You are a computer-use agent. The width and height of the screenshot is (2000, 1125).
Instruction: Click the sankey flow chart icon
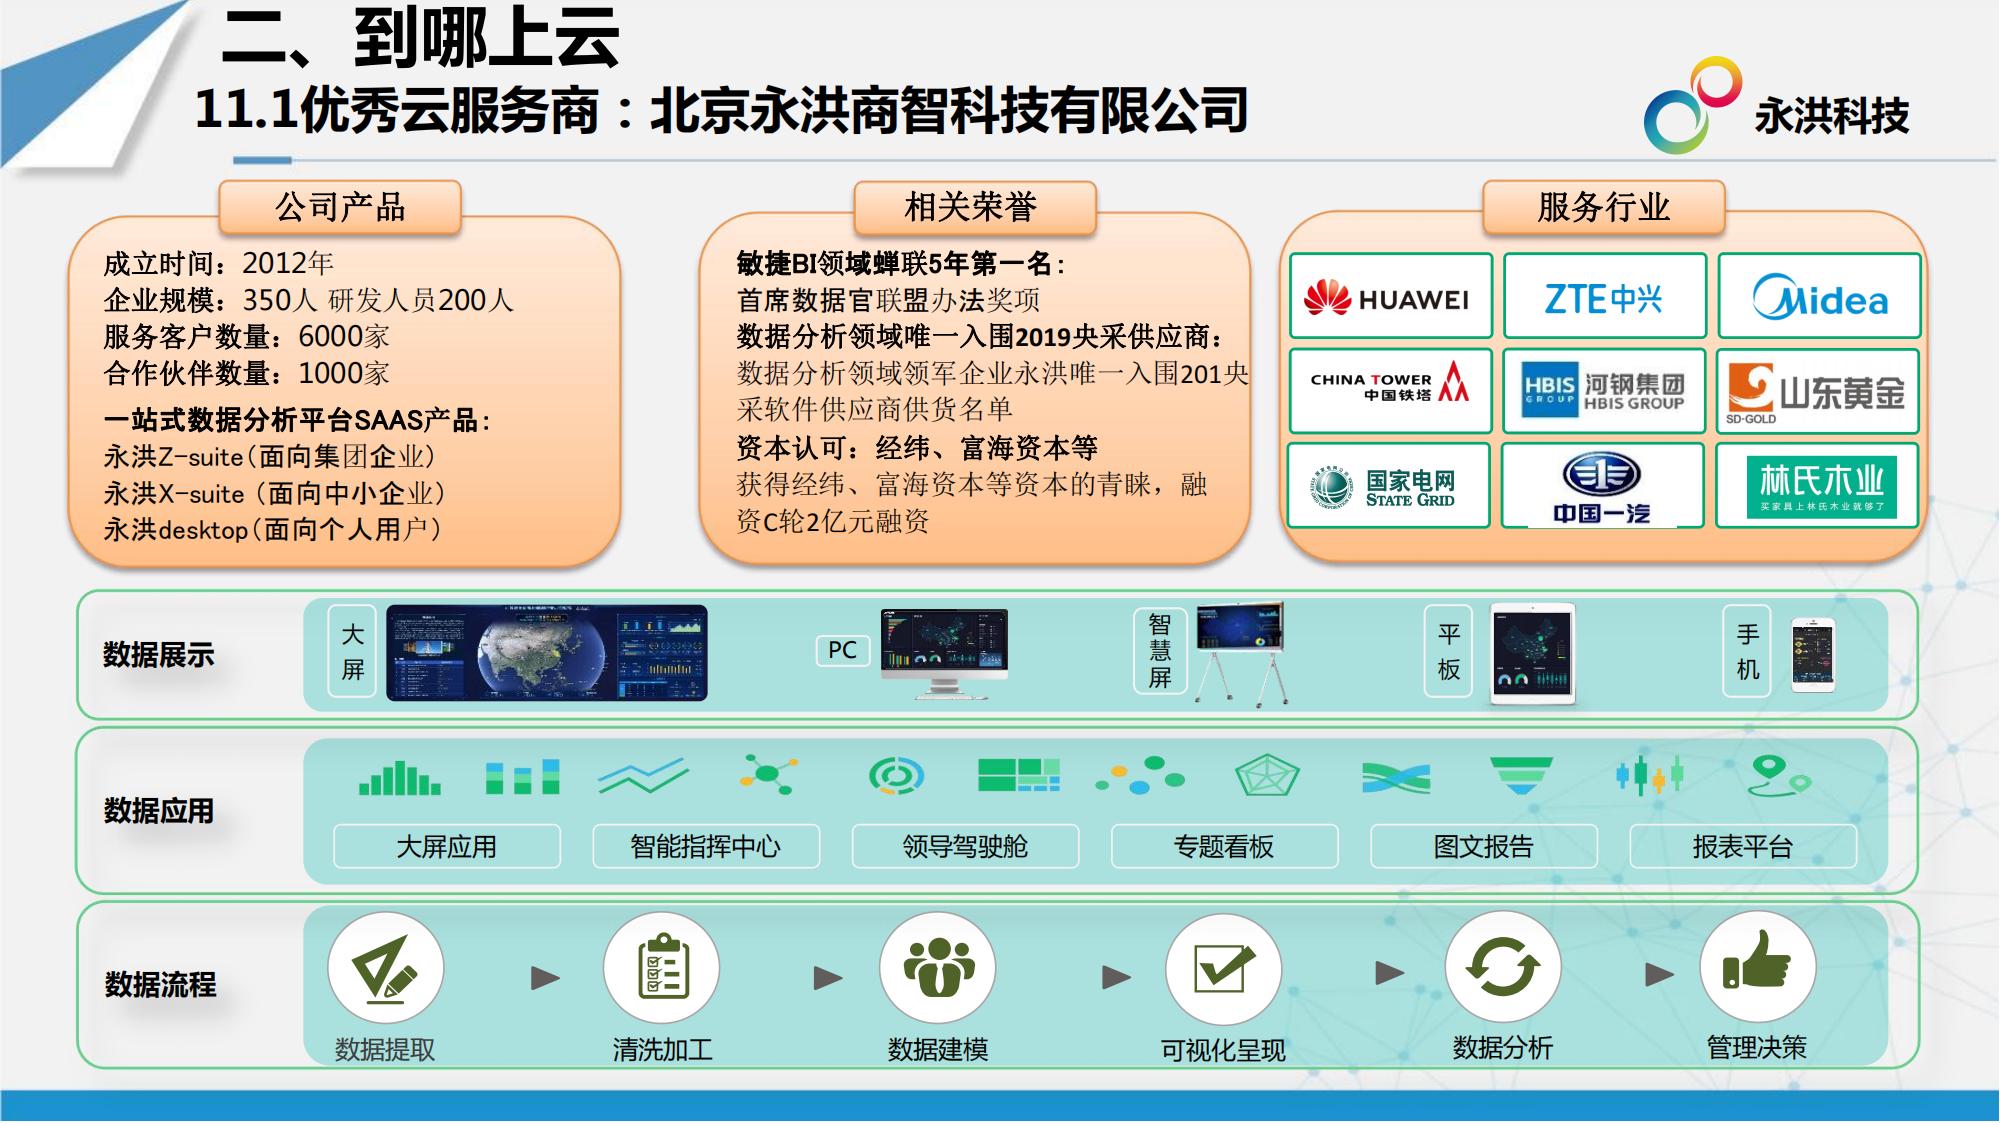pos(1396,777)
